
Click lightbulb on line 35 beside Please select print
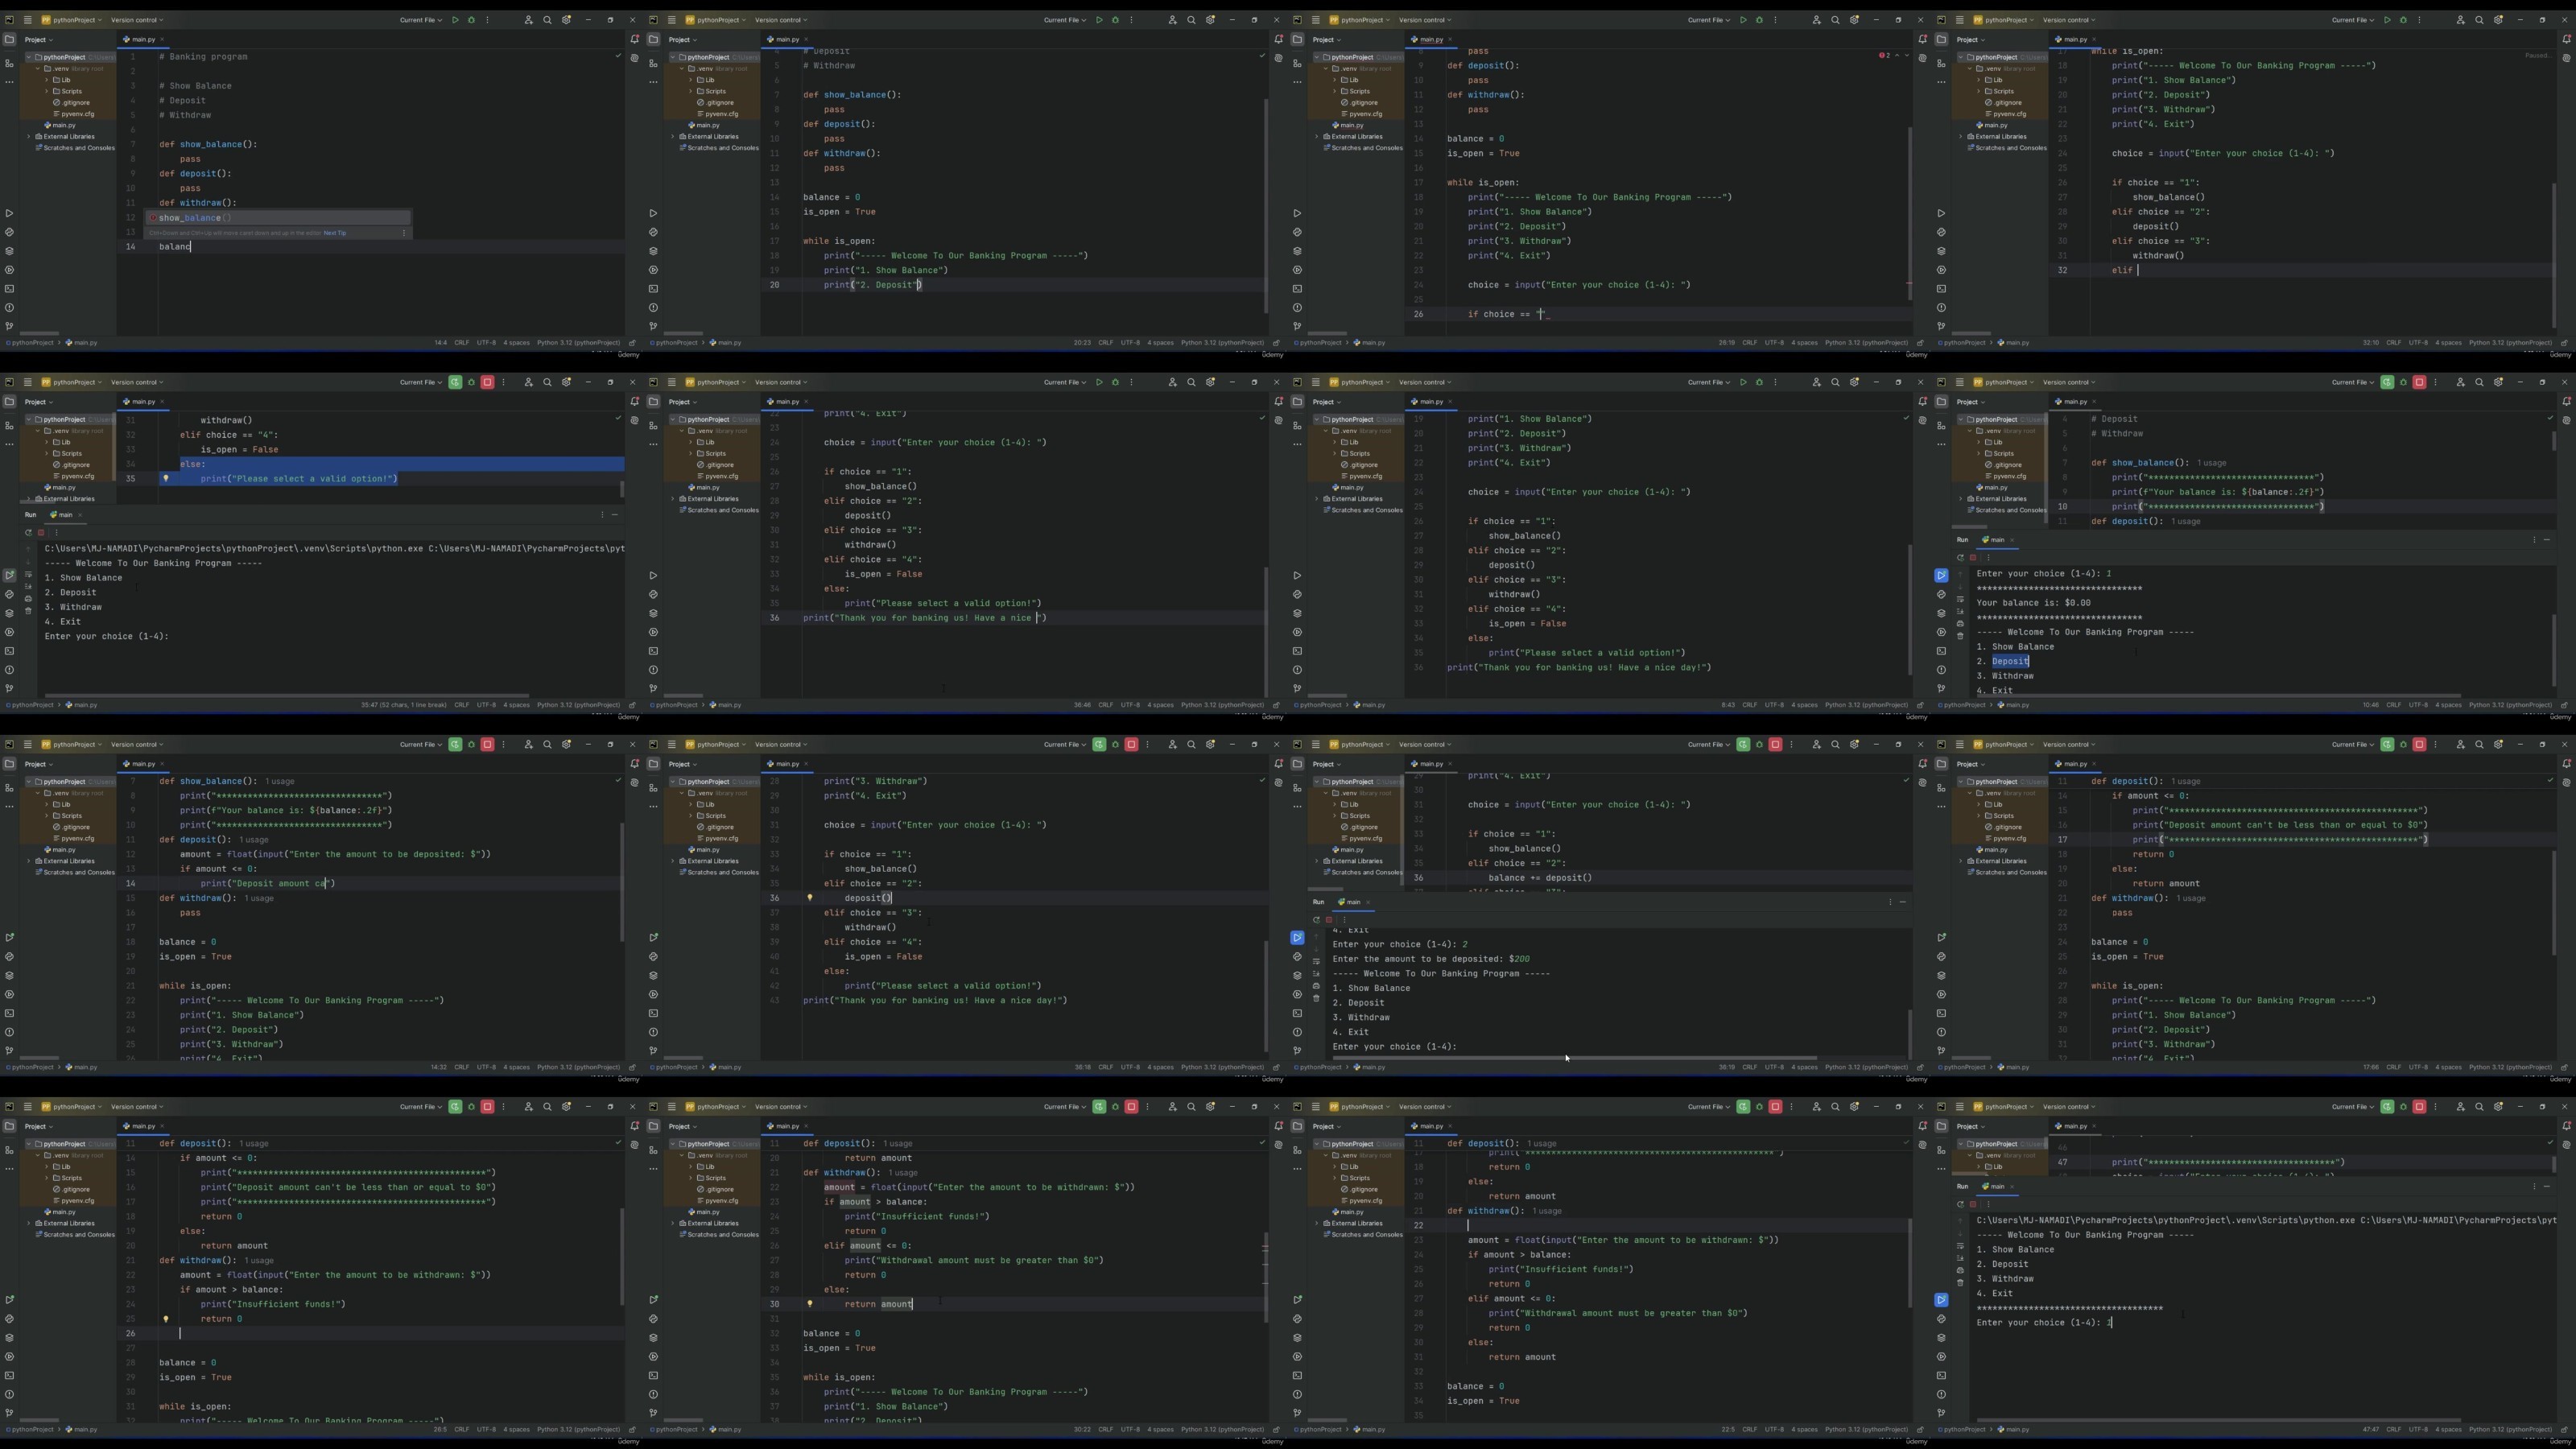(166, 478)
